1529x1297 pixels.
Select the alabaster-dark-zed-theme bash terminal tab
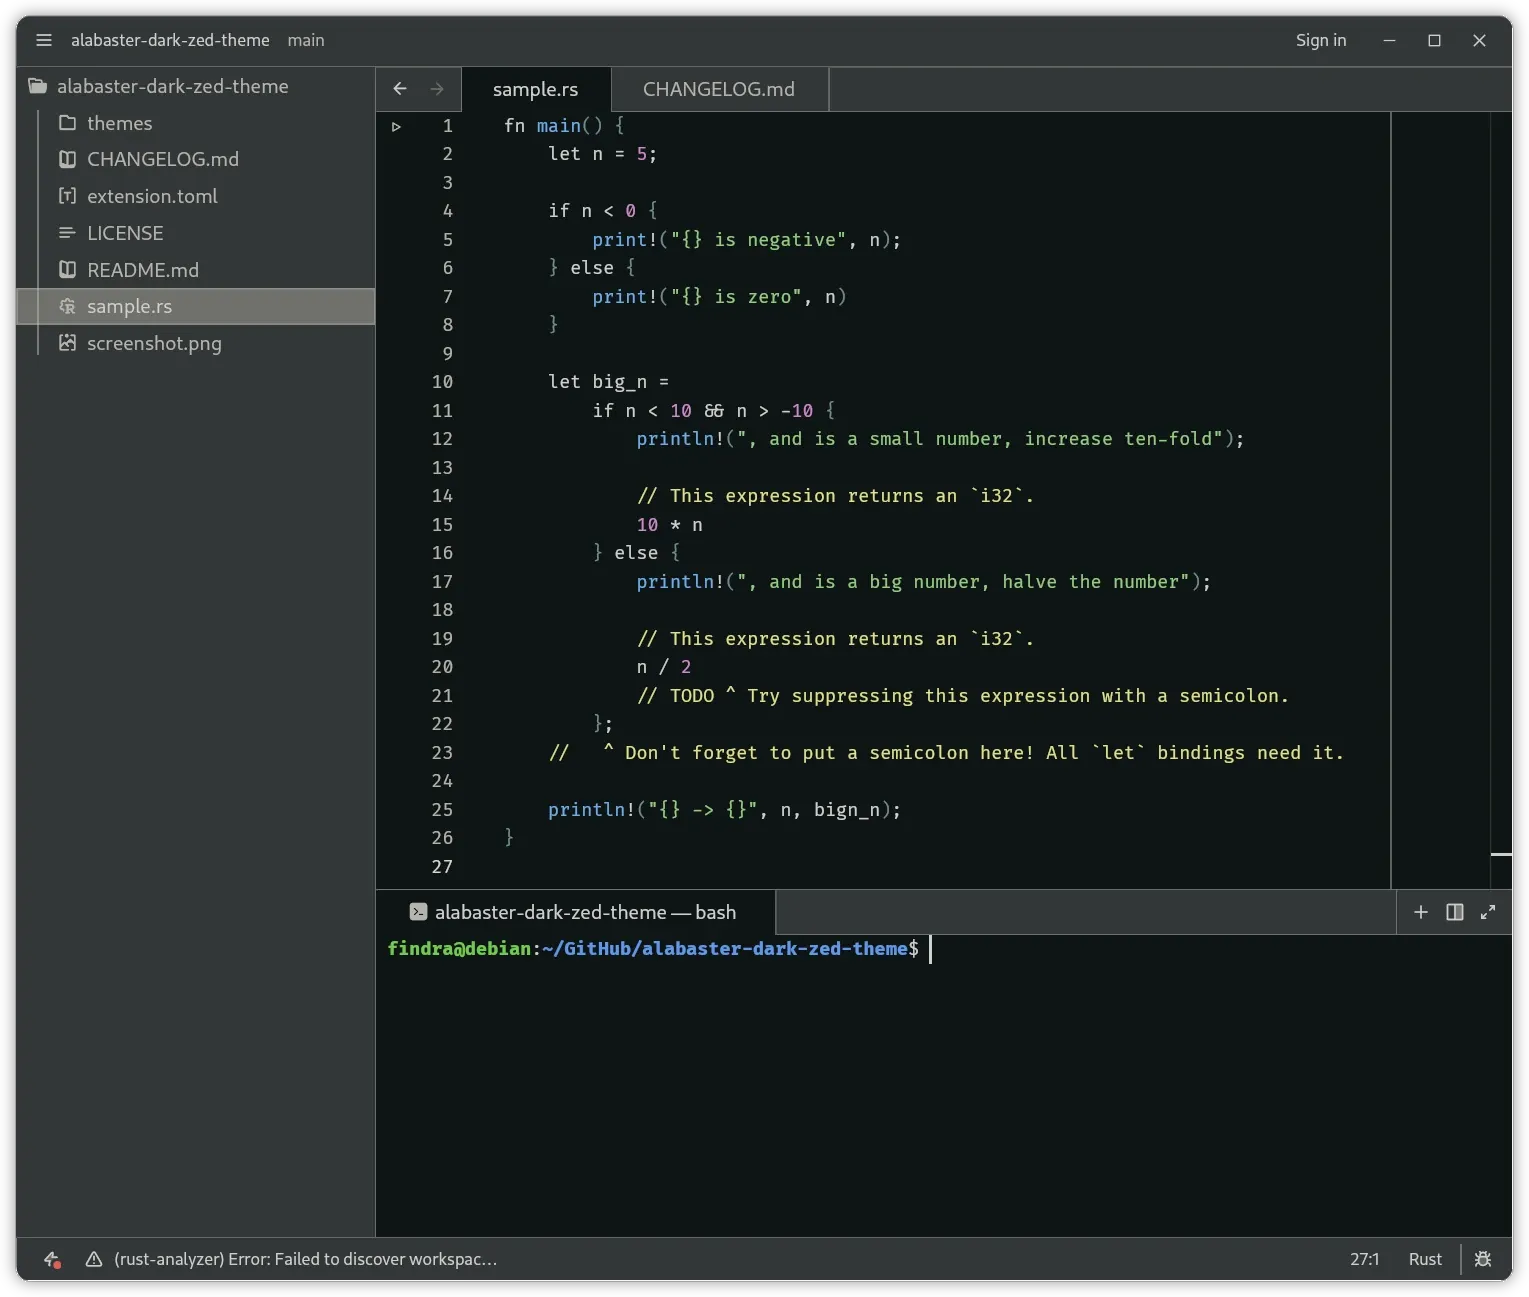tap(575, 912)
